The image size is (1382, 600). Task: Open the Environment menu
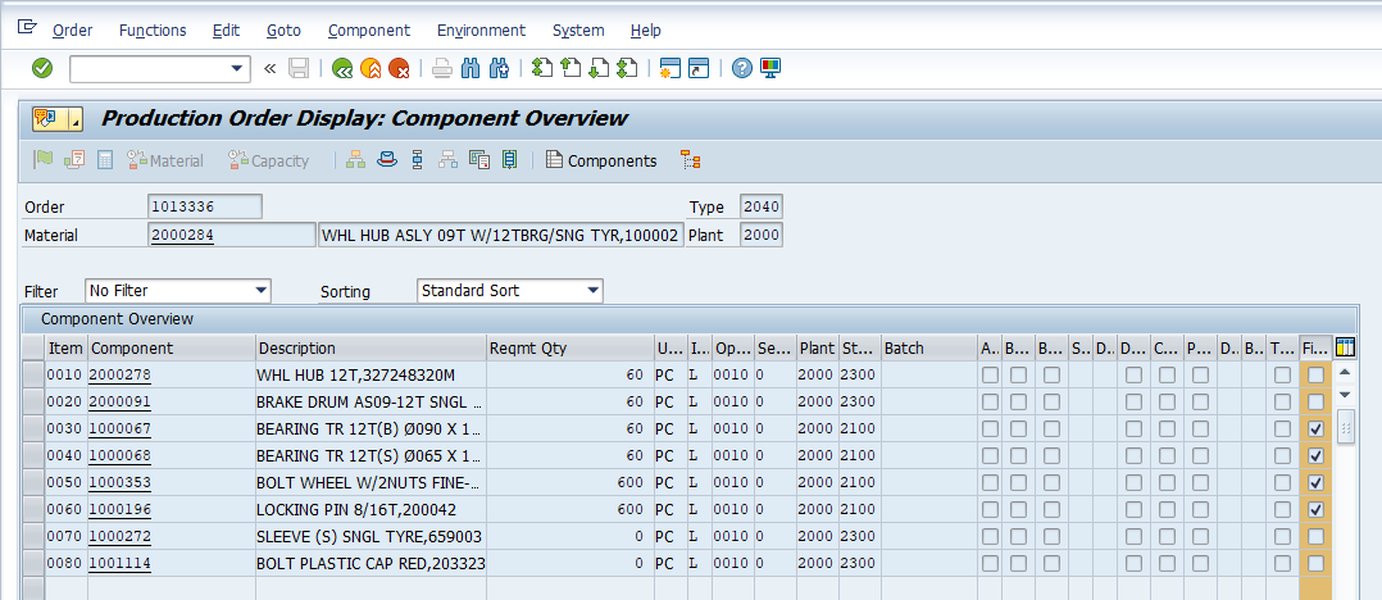click(481, 30)
